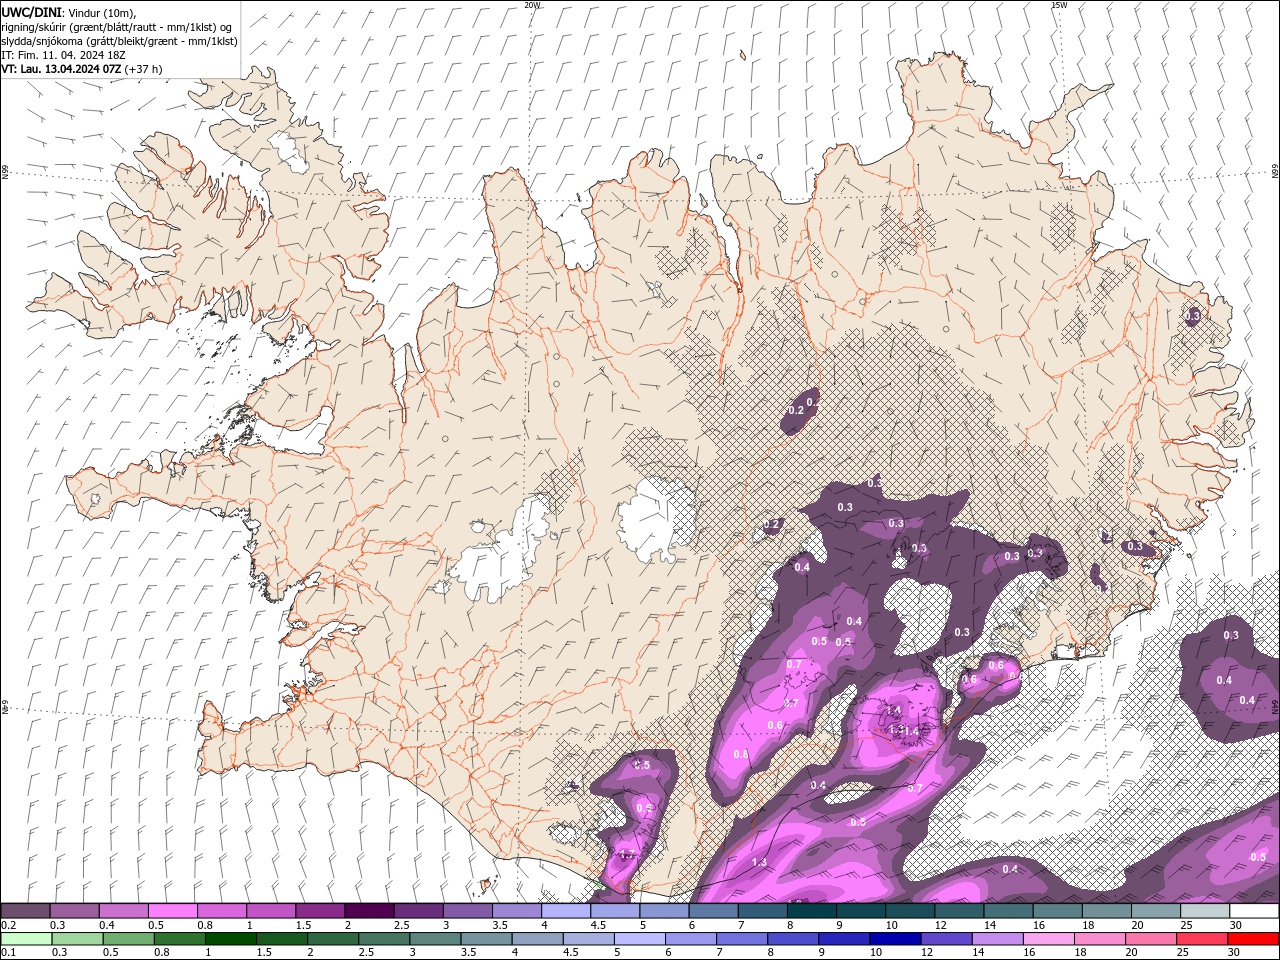Screen dimensions: 1280x960
Task: Click the palest green 0.1 swatch in lower legend
Action: pyautogui.click(x=26, y=939)
